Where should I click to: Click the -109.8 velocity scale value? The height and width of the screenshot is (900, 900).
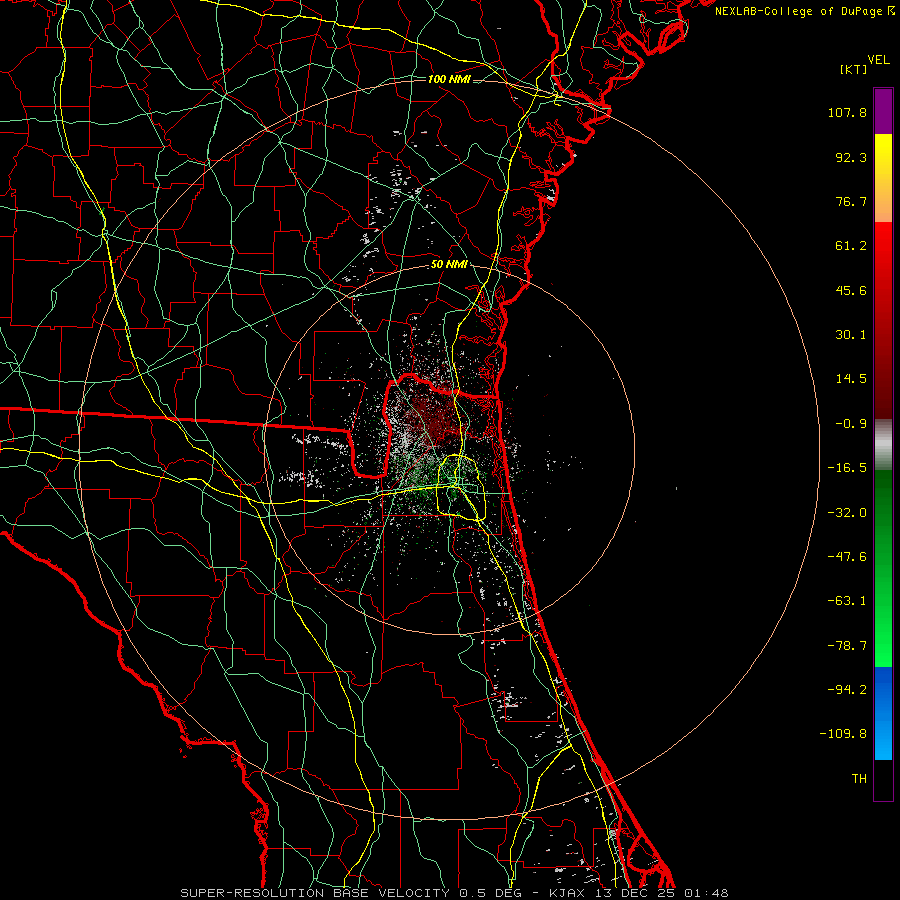click(x=843, y=734)
